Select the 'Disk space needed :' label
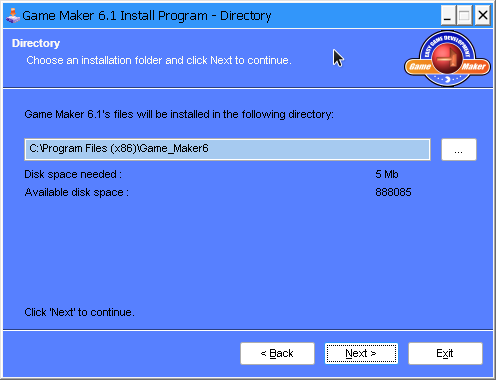 point(73,174)
